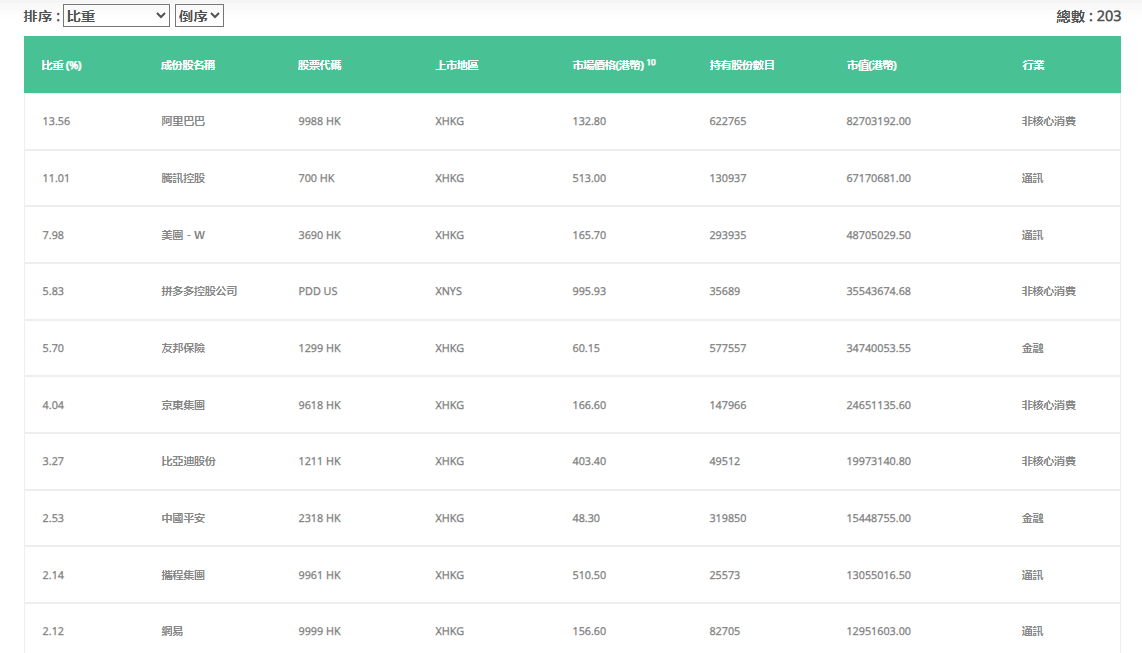
Task: Click the 上市地區 column header
Action: pyautogui.click(x=457, y=66)
